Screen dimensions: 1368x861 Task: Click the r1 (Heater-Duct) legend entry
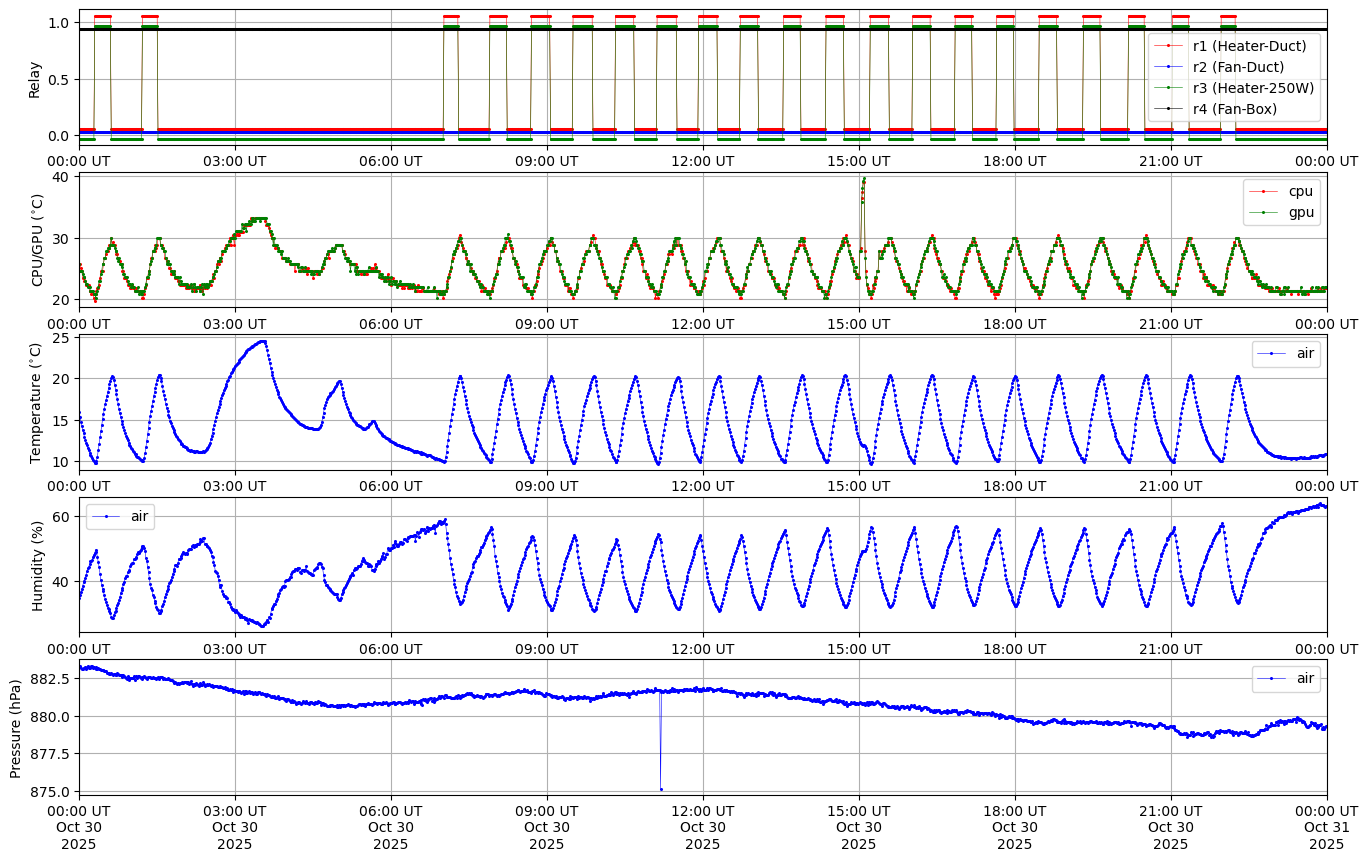pyautogui.click(x=1249, y=46)
